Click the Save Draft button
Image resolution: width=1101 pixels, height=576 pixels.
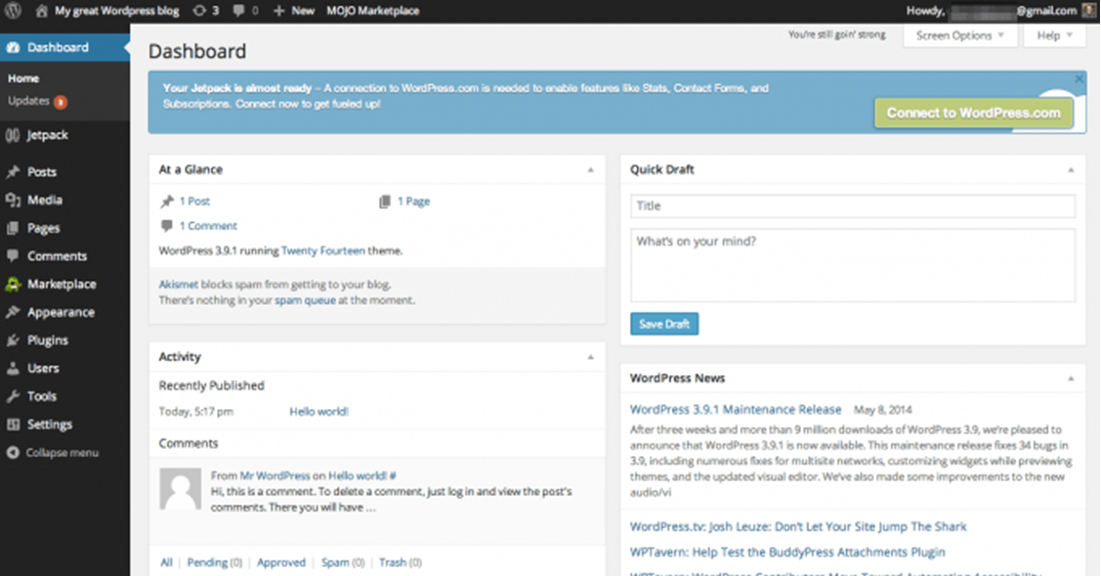[664, 324]
